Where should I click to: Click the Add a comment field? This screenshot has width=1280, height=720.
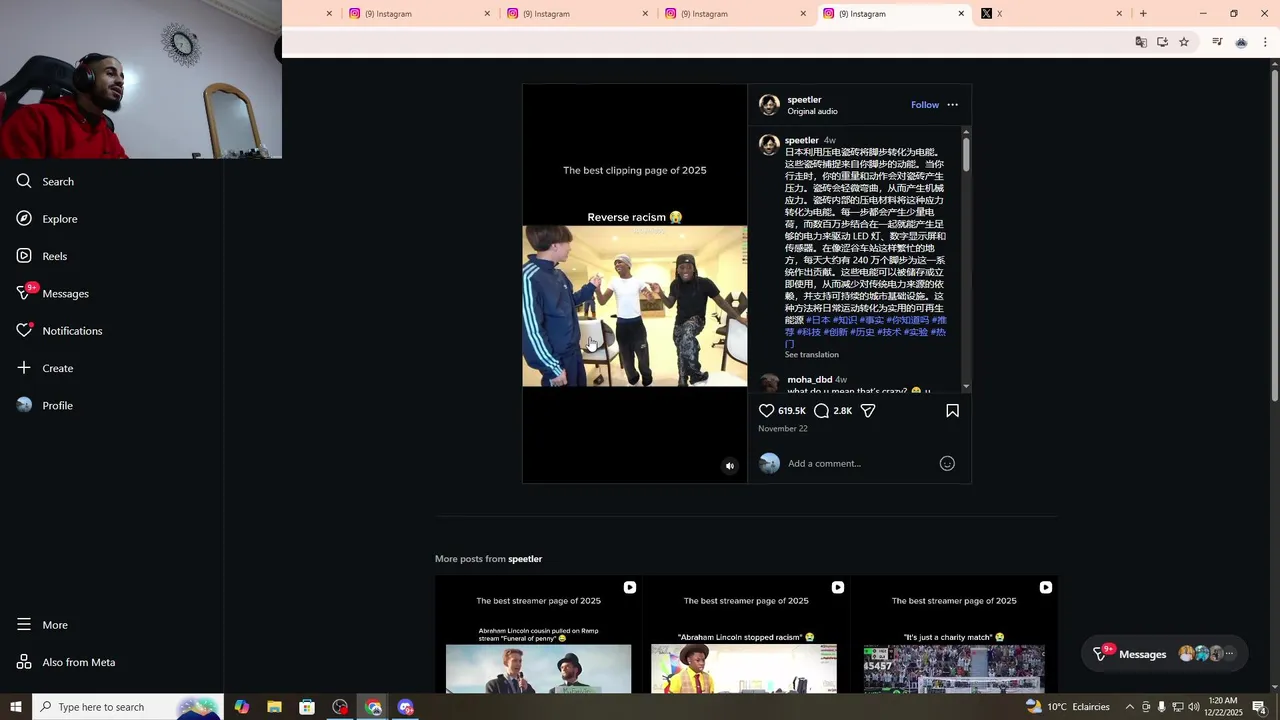(860, 463)
